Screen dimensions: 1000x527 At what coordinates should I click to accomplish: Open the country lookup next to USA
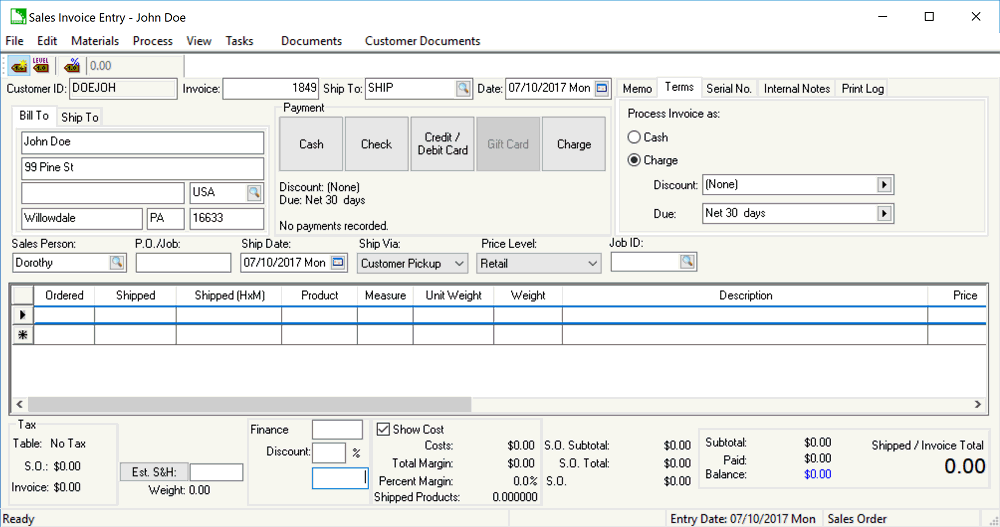[254, 193]
